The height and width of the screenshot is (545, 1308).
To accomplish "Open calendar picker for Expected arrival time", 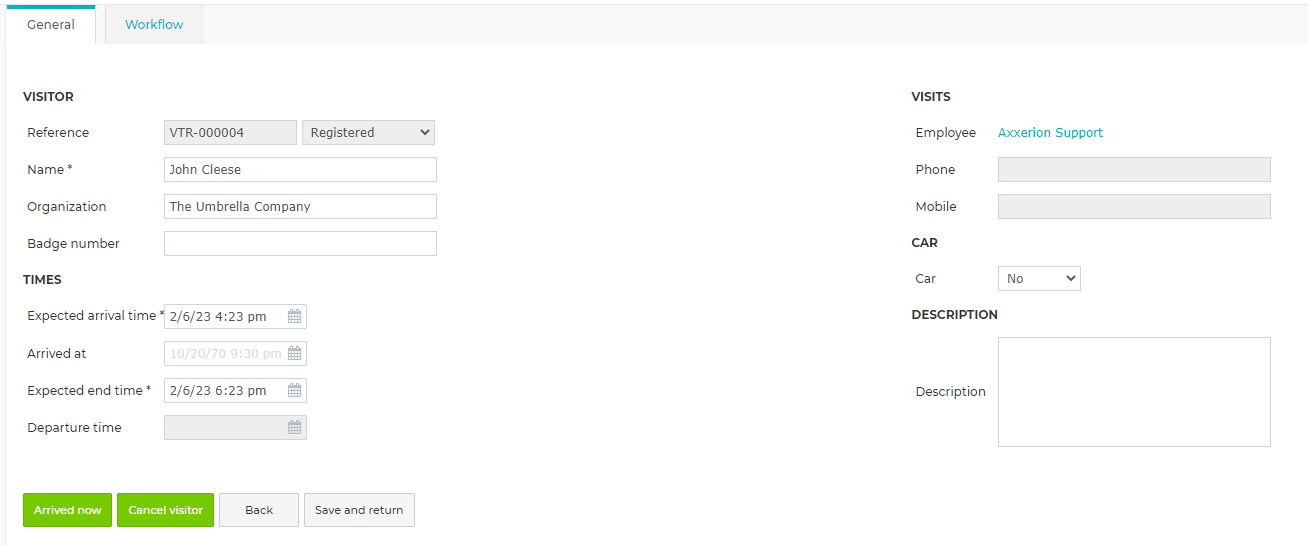I will (x=295, y=316).
